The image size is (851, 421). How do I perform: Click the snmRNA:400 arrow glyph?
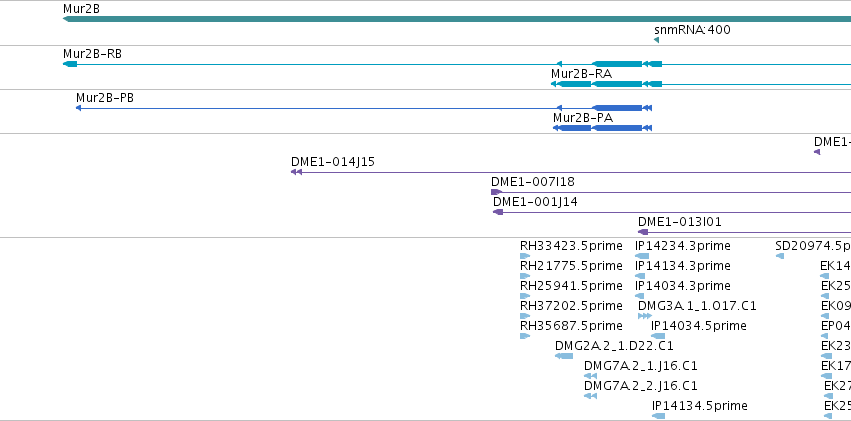(657, 40)
